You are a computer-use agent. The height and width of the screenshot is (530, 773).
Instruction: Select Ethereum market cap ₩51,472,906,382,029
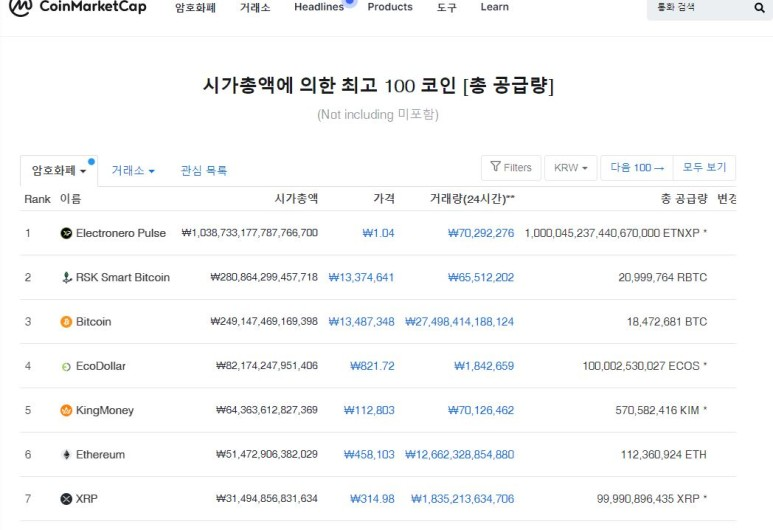point(267,455)
